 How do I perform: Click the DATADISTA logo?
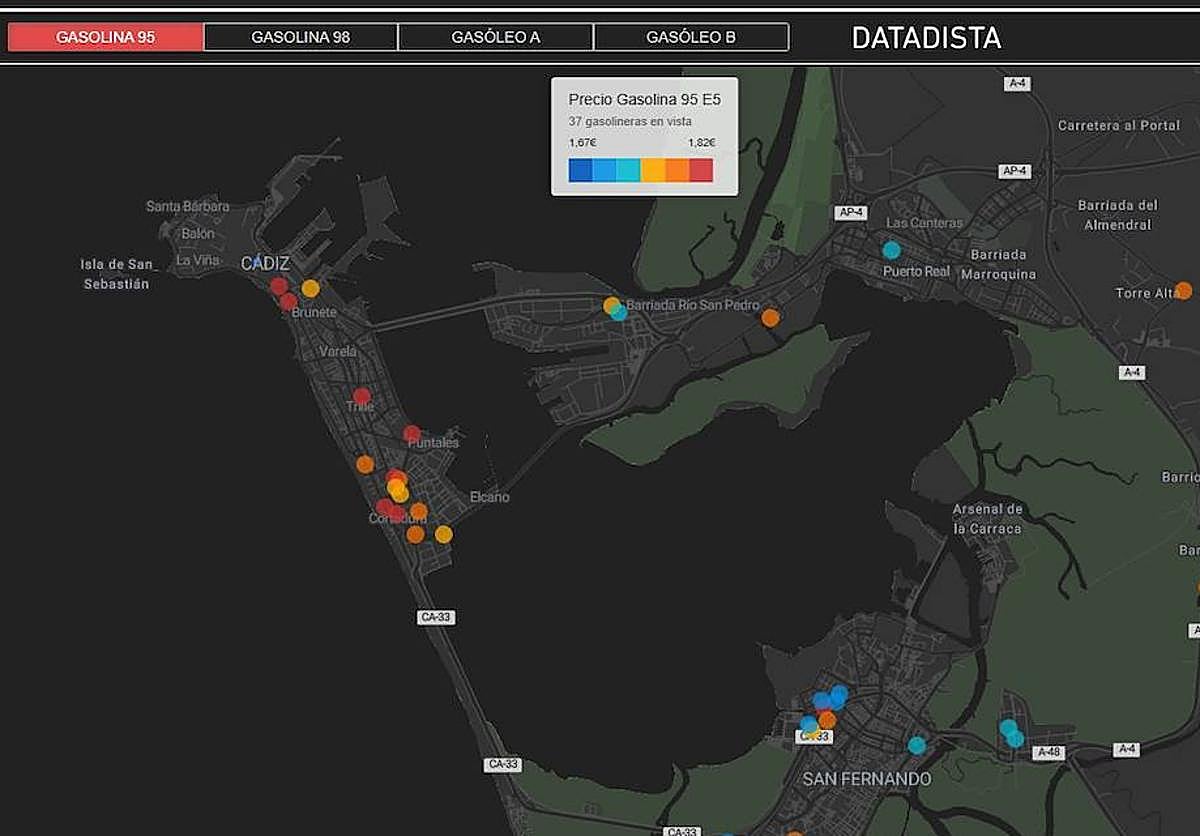click(926, 38)
